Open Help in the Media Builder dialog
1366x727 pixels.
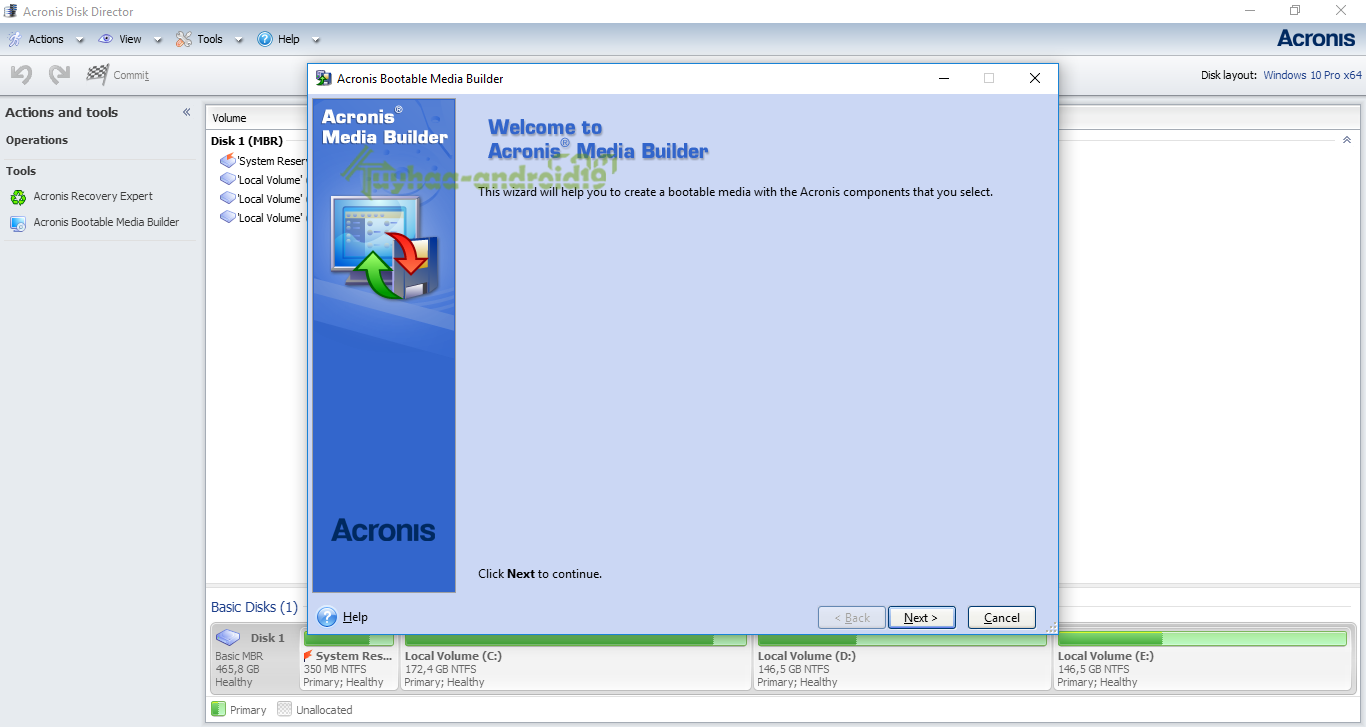pyautogui.click(x=355, y=617)
